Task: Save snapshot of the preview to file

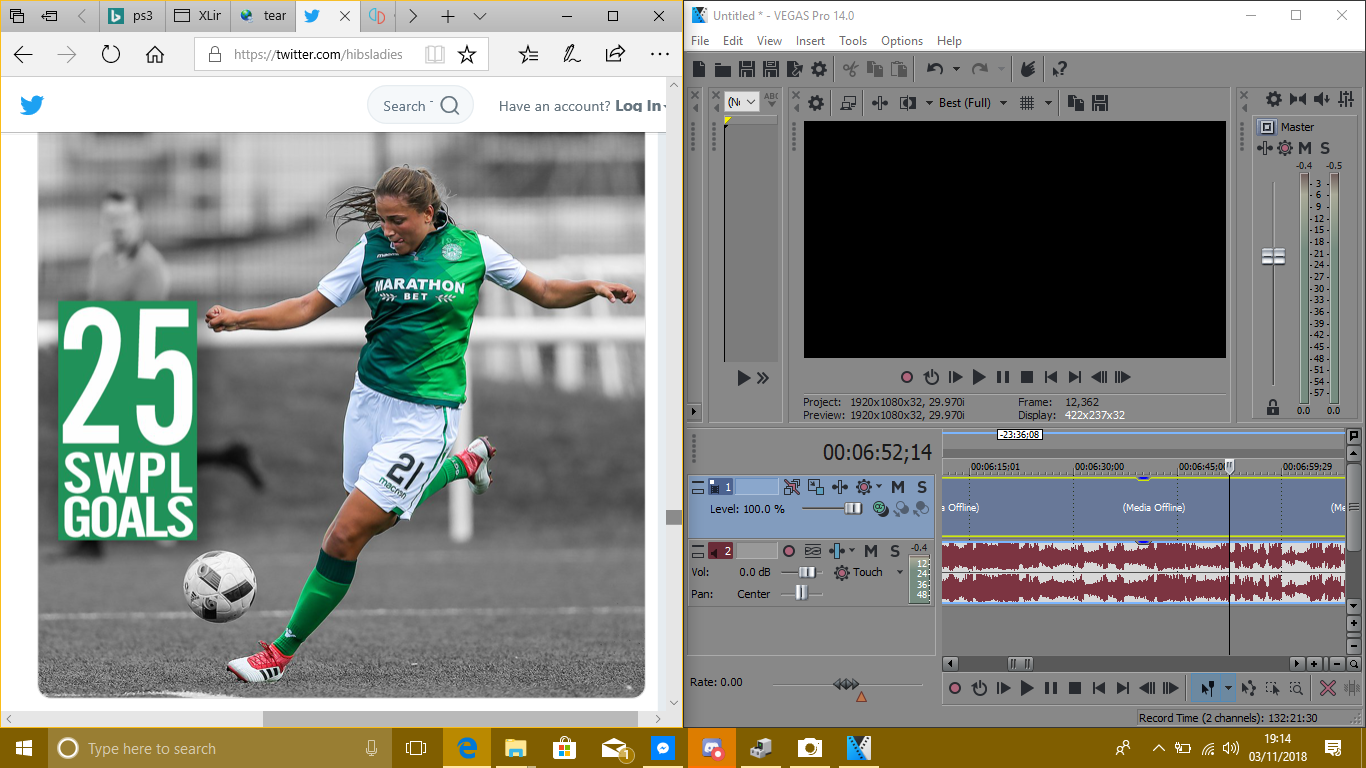Action: pos(1100,103)
